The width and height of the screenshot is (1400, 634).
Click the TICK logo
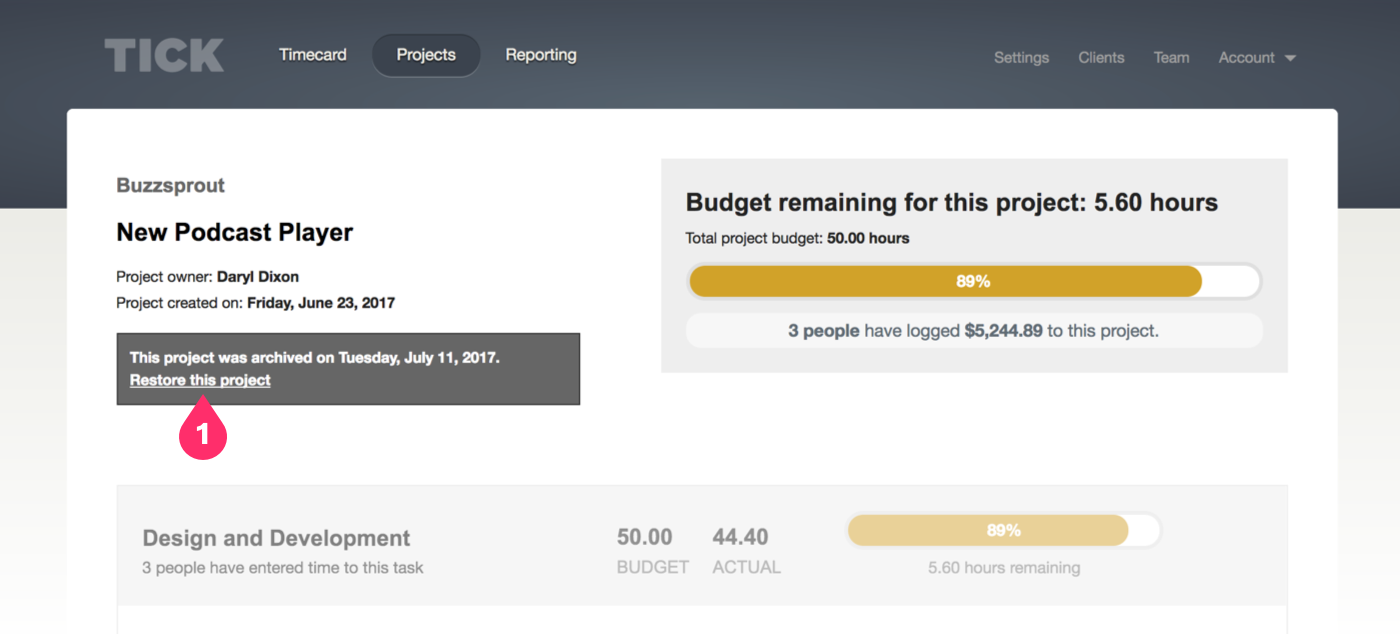point(163,56)
